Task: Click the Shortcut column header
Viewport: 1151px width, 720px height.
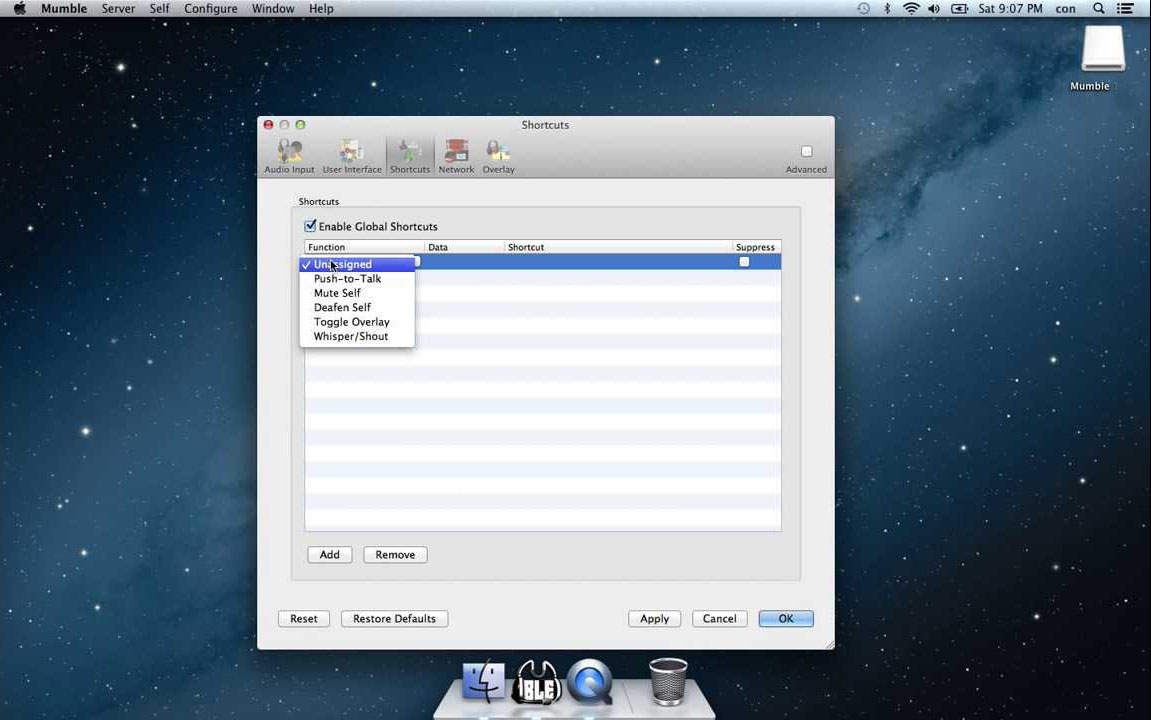Action: (619, 247)
